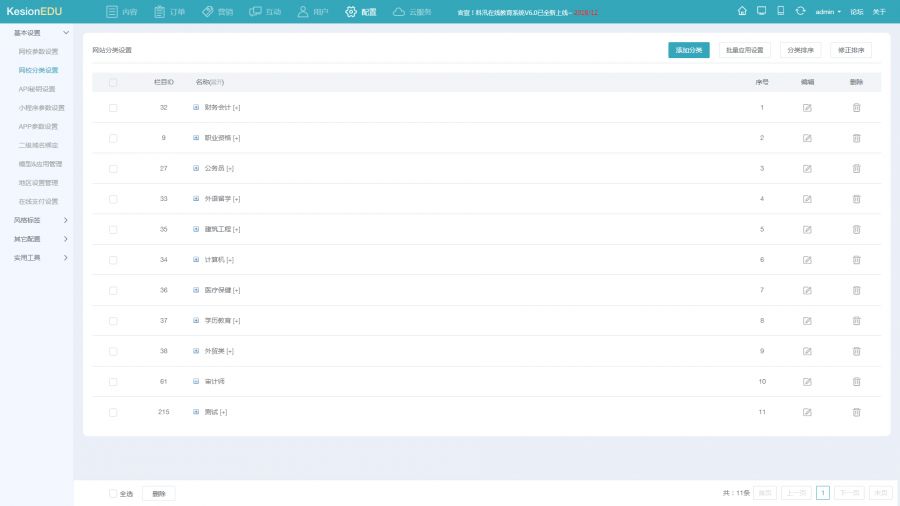Open the 关于 link in header

(x=879, y=11)
